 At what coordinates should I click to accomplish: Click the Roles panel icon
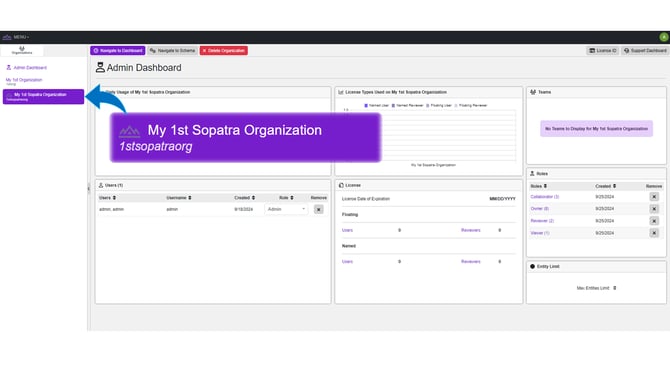click(532, 173)
